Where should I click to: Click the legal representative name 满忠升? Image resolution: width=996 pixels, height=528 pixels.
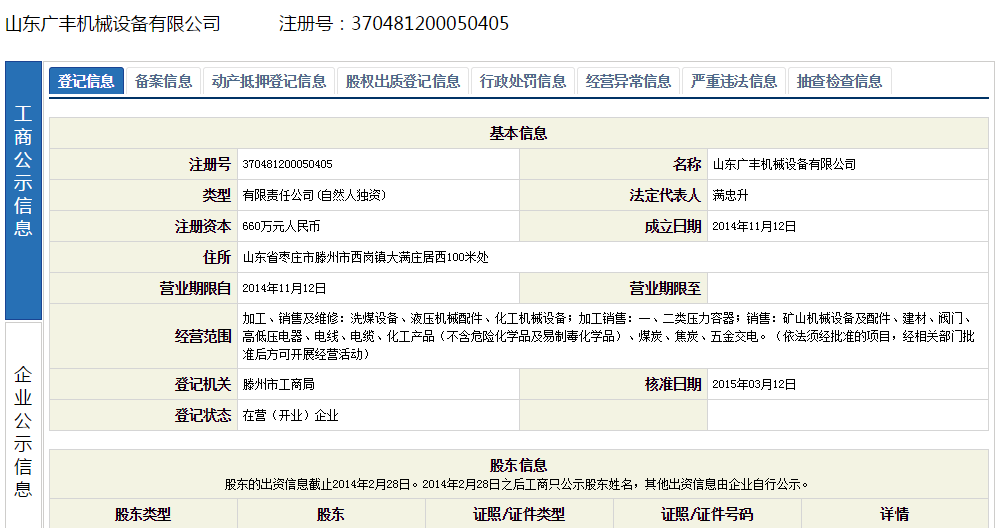coord(732,195)
